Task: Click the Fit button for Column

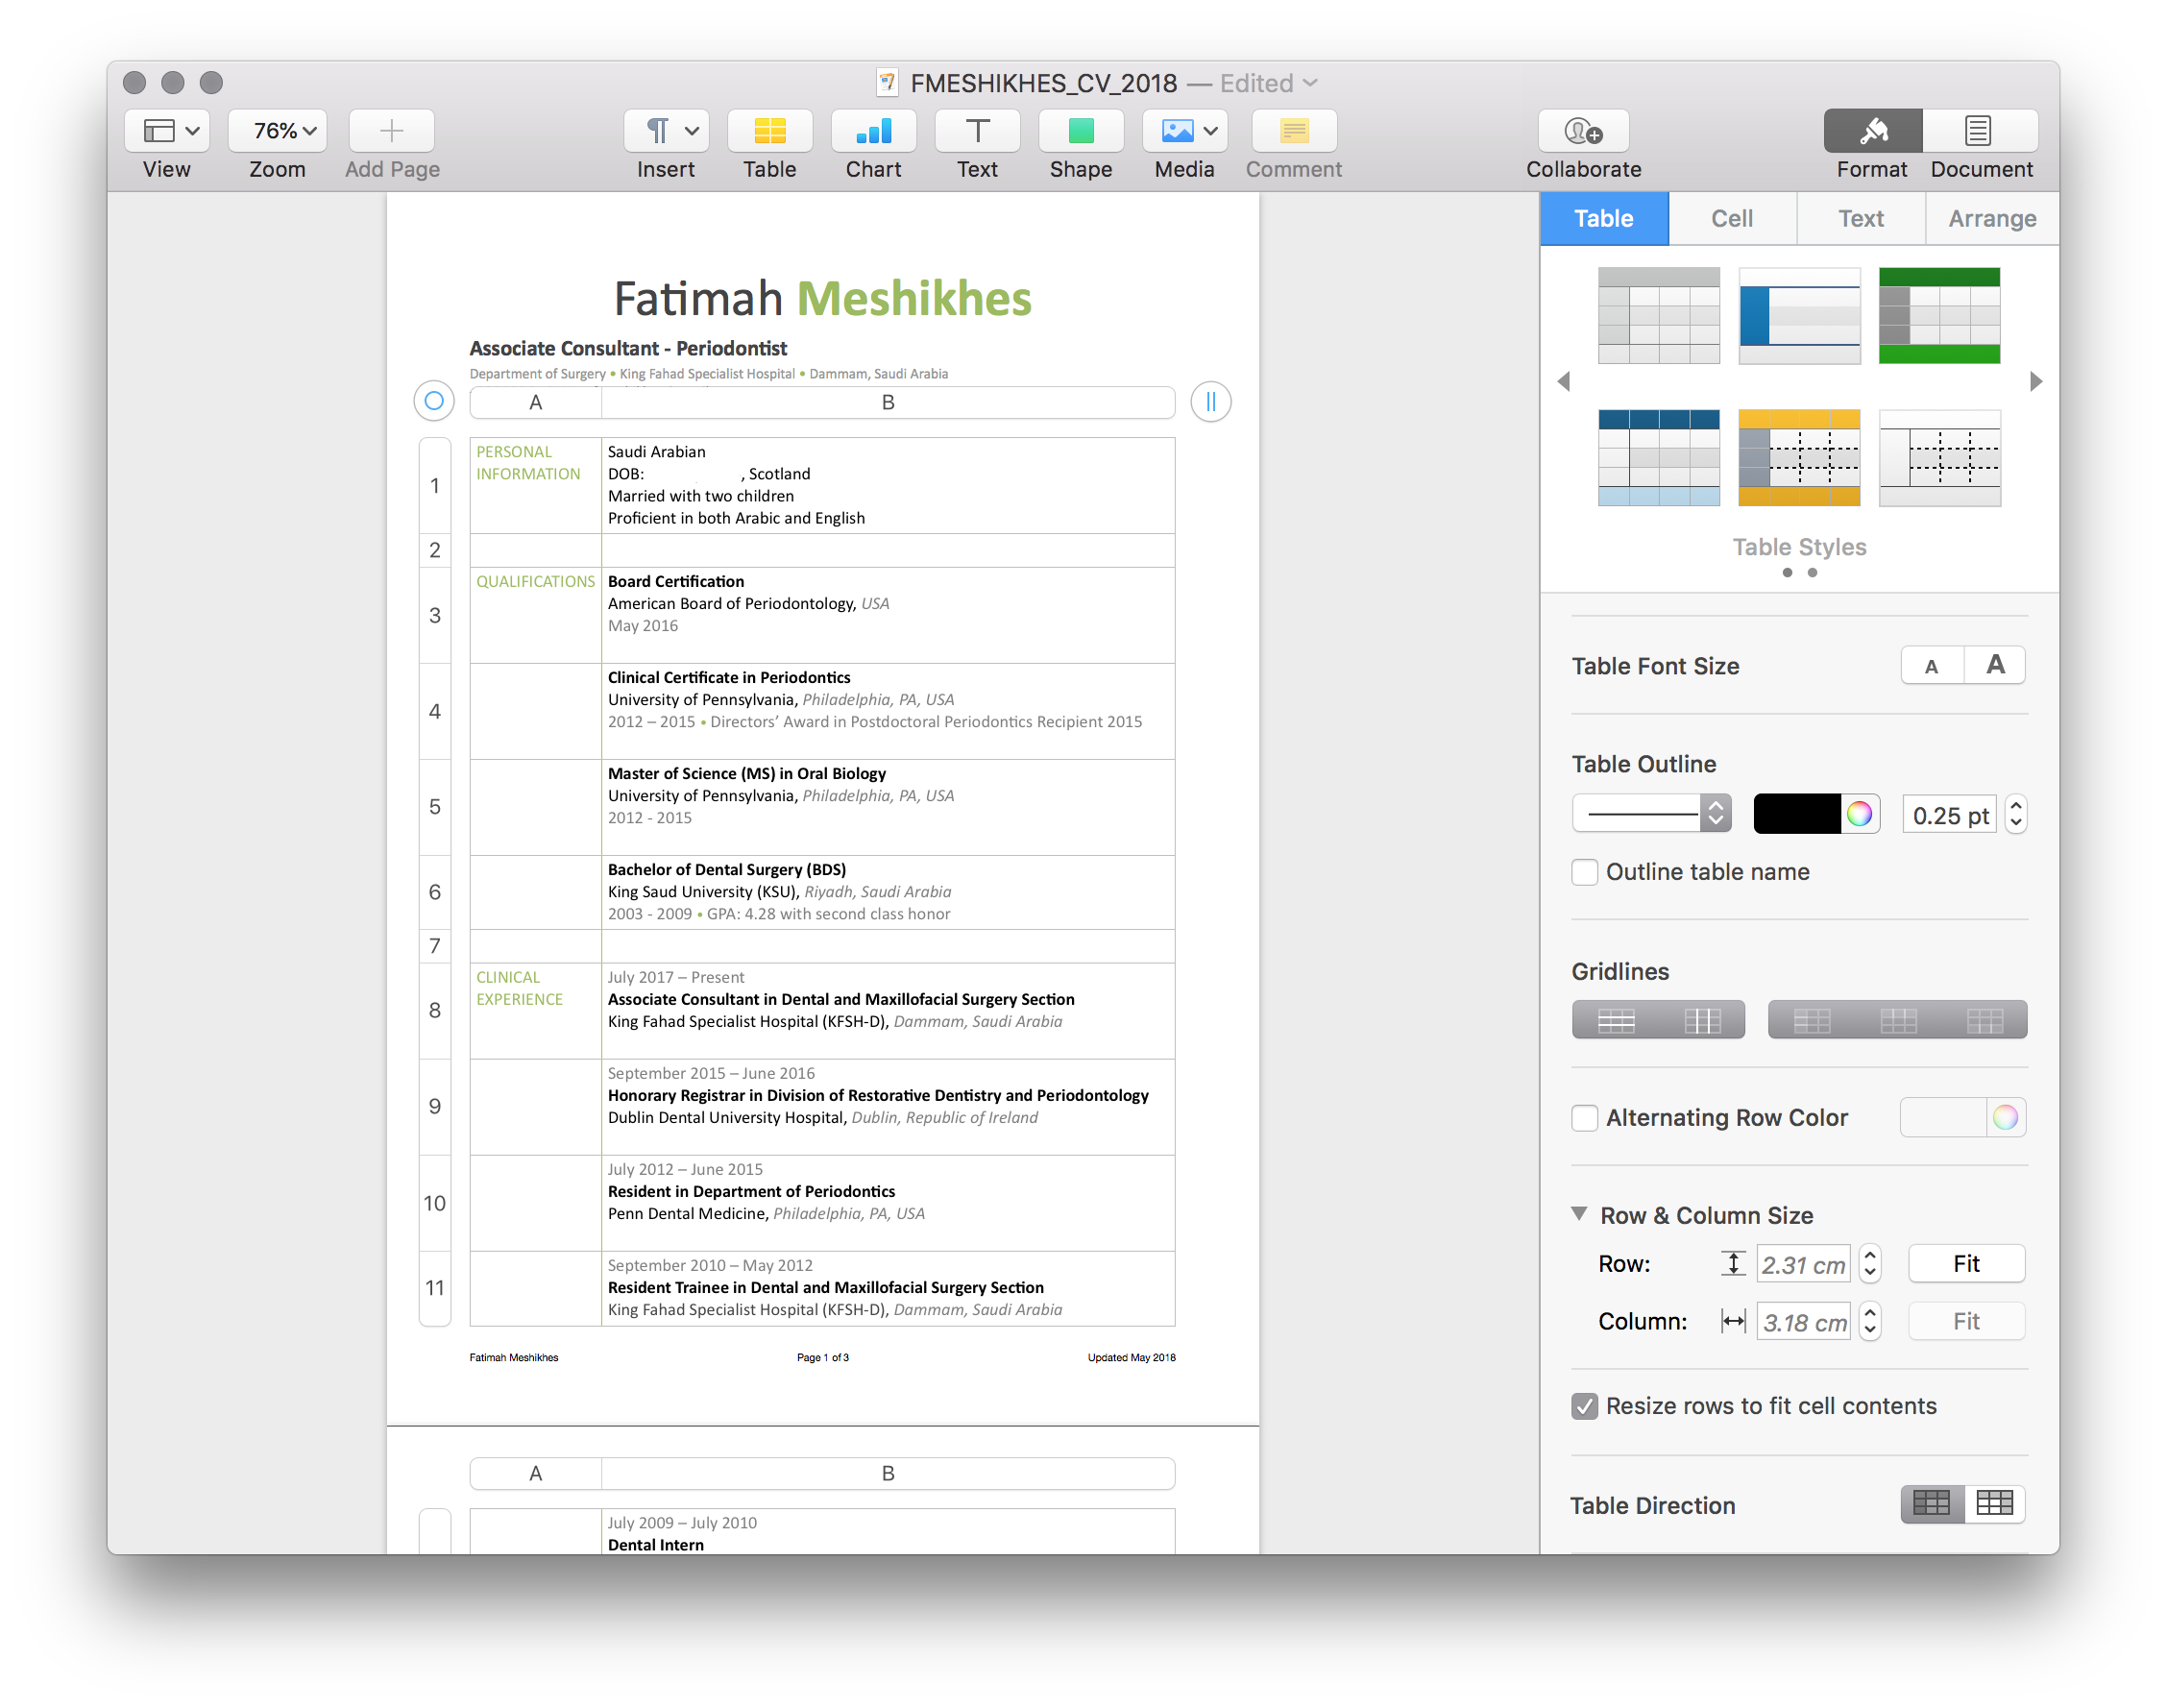Action: point(1966,1320)
